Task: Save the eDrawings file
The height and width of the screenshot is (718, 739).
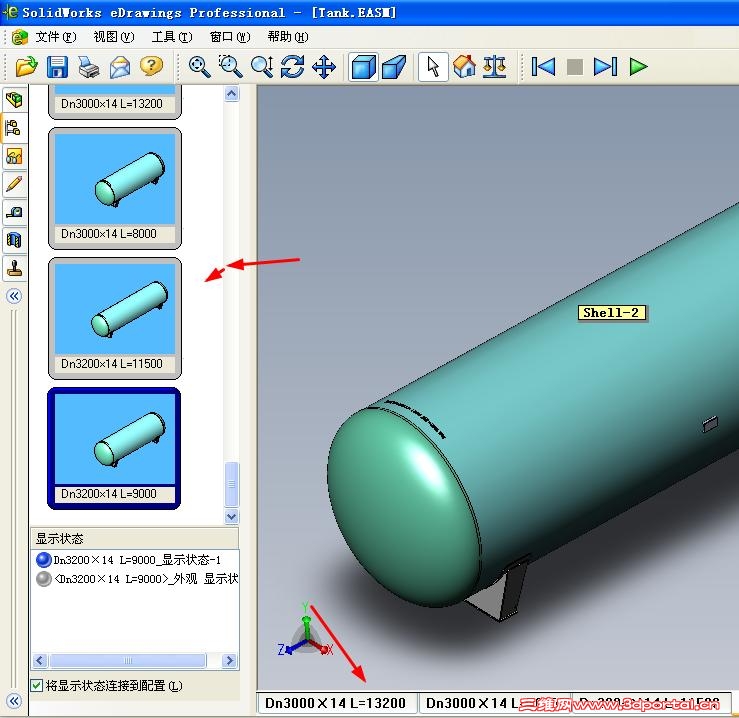Action: (x=57, y=66)
